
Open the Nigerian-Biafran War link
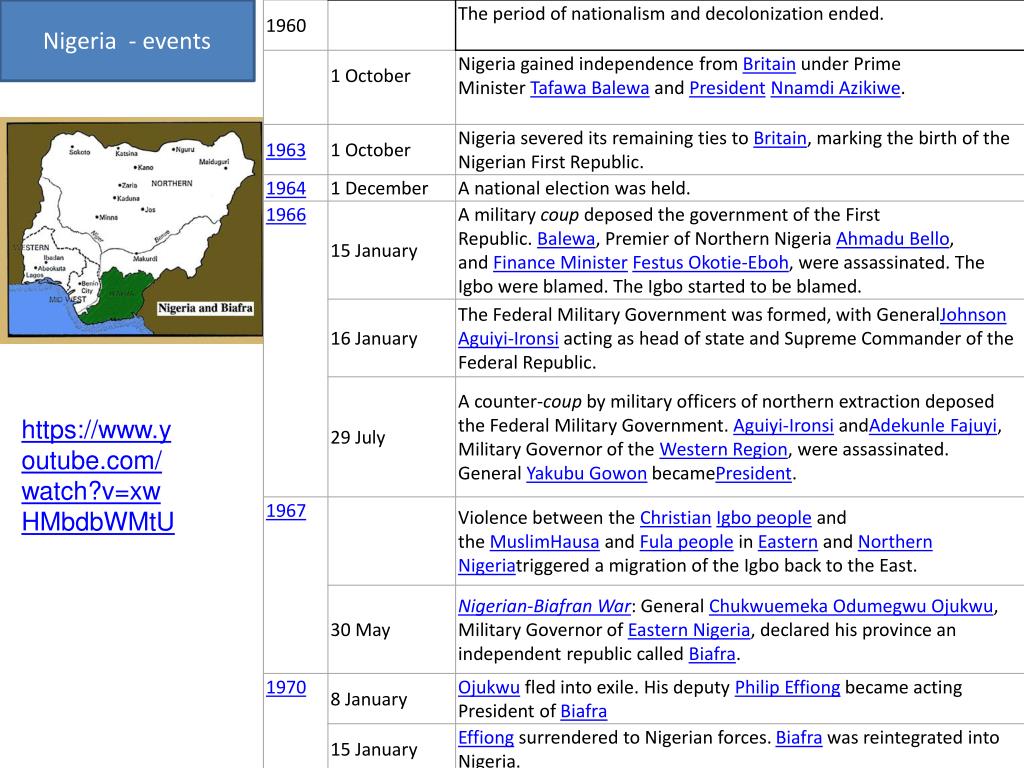point(545,606)
